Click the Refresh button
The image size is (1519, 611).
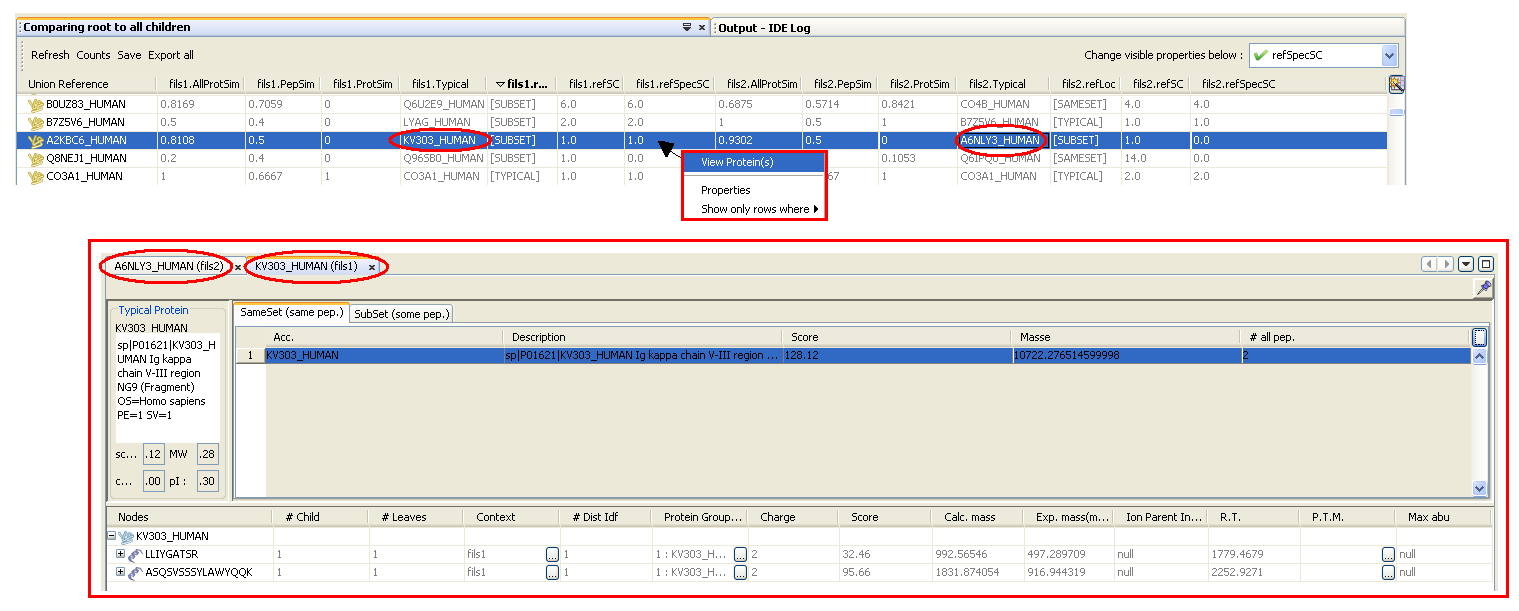click(50, 55)
